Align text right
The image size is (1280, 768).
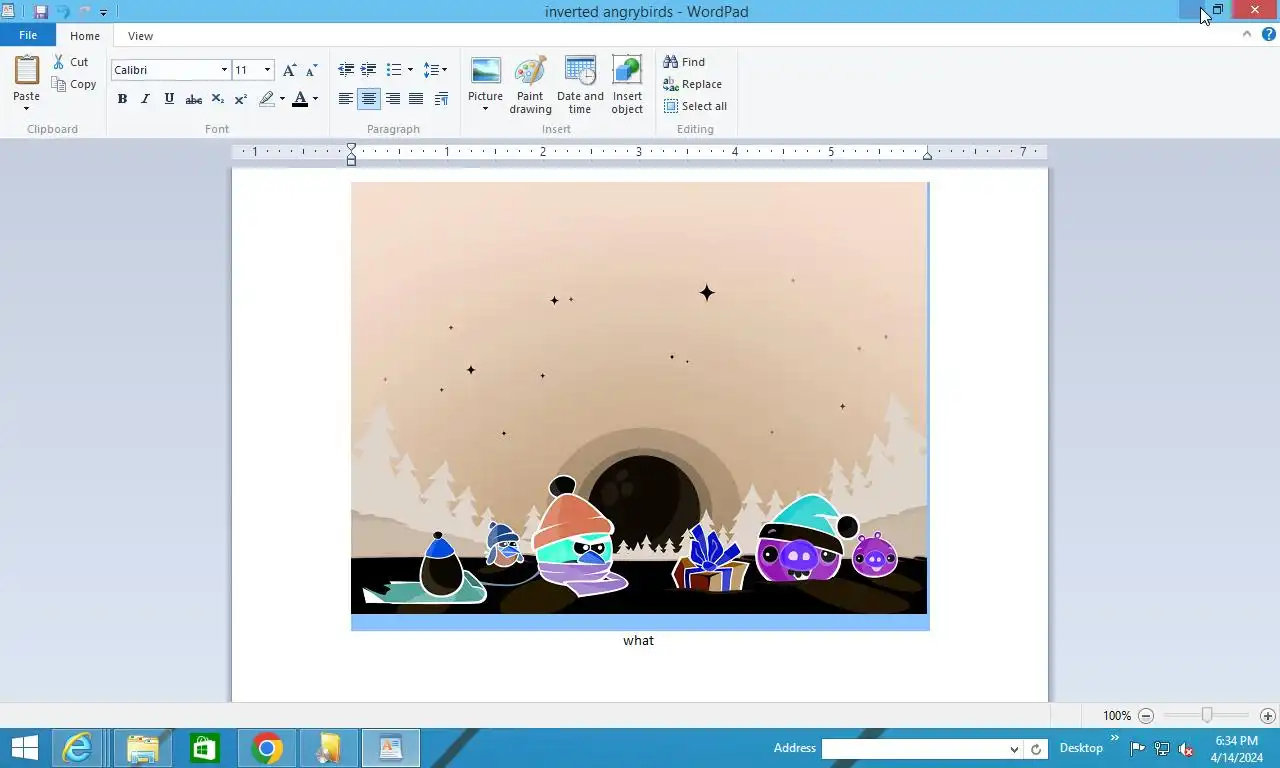click(x=393, y=99)
